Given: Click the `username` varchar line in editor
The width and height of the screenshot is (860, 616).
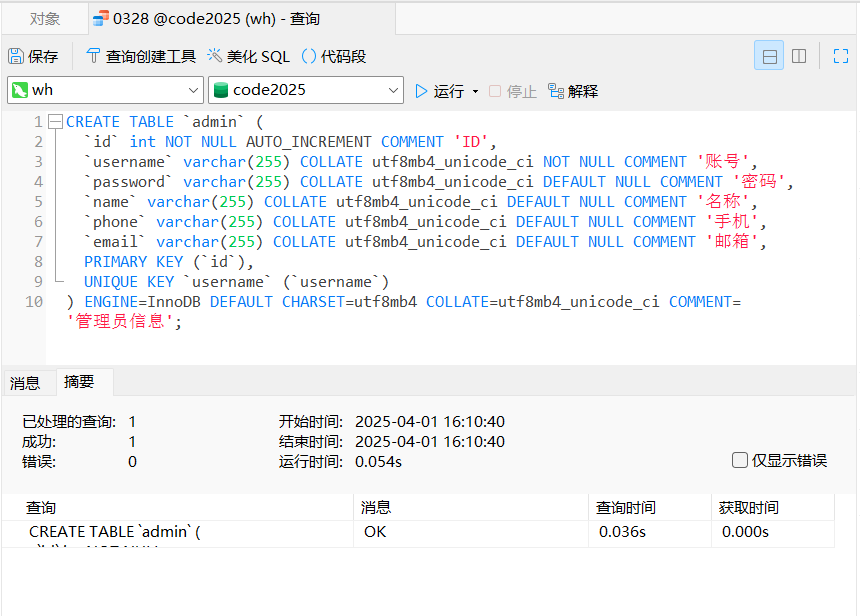Looking at the screenshot, I should [420, 162].
